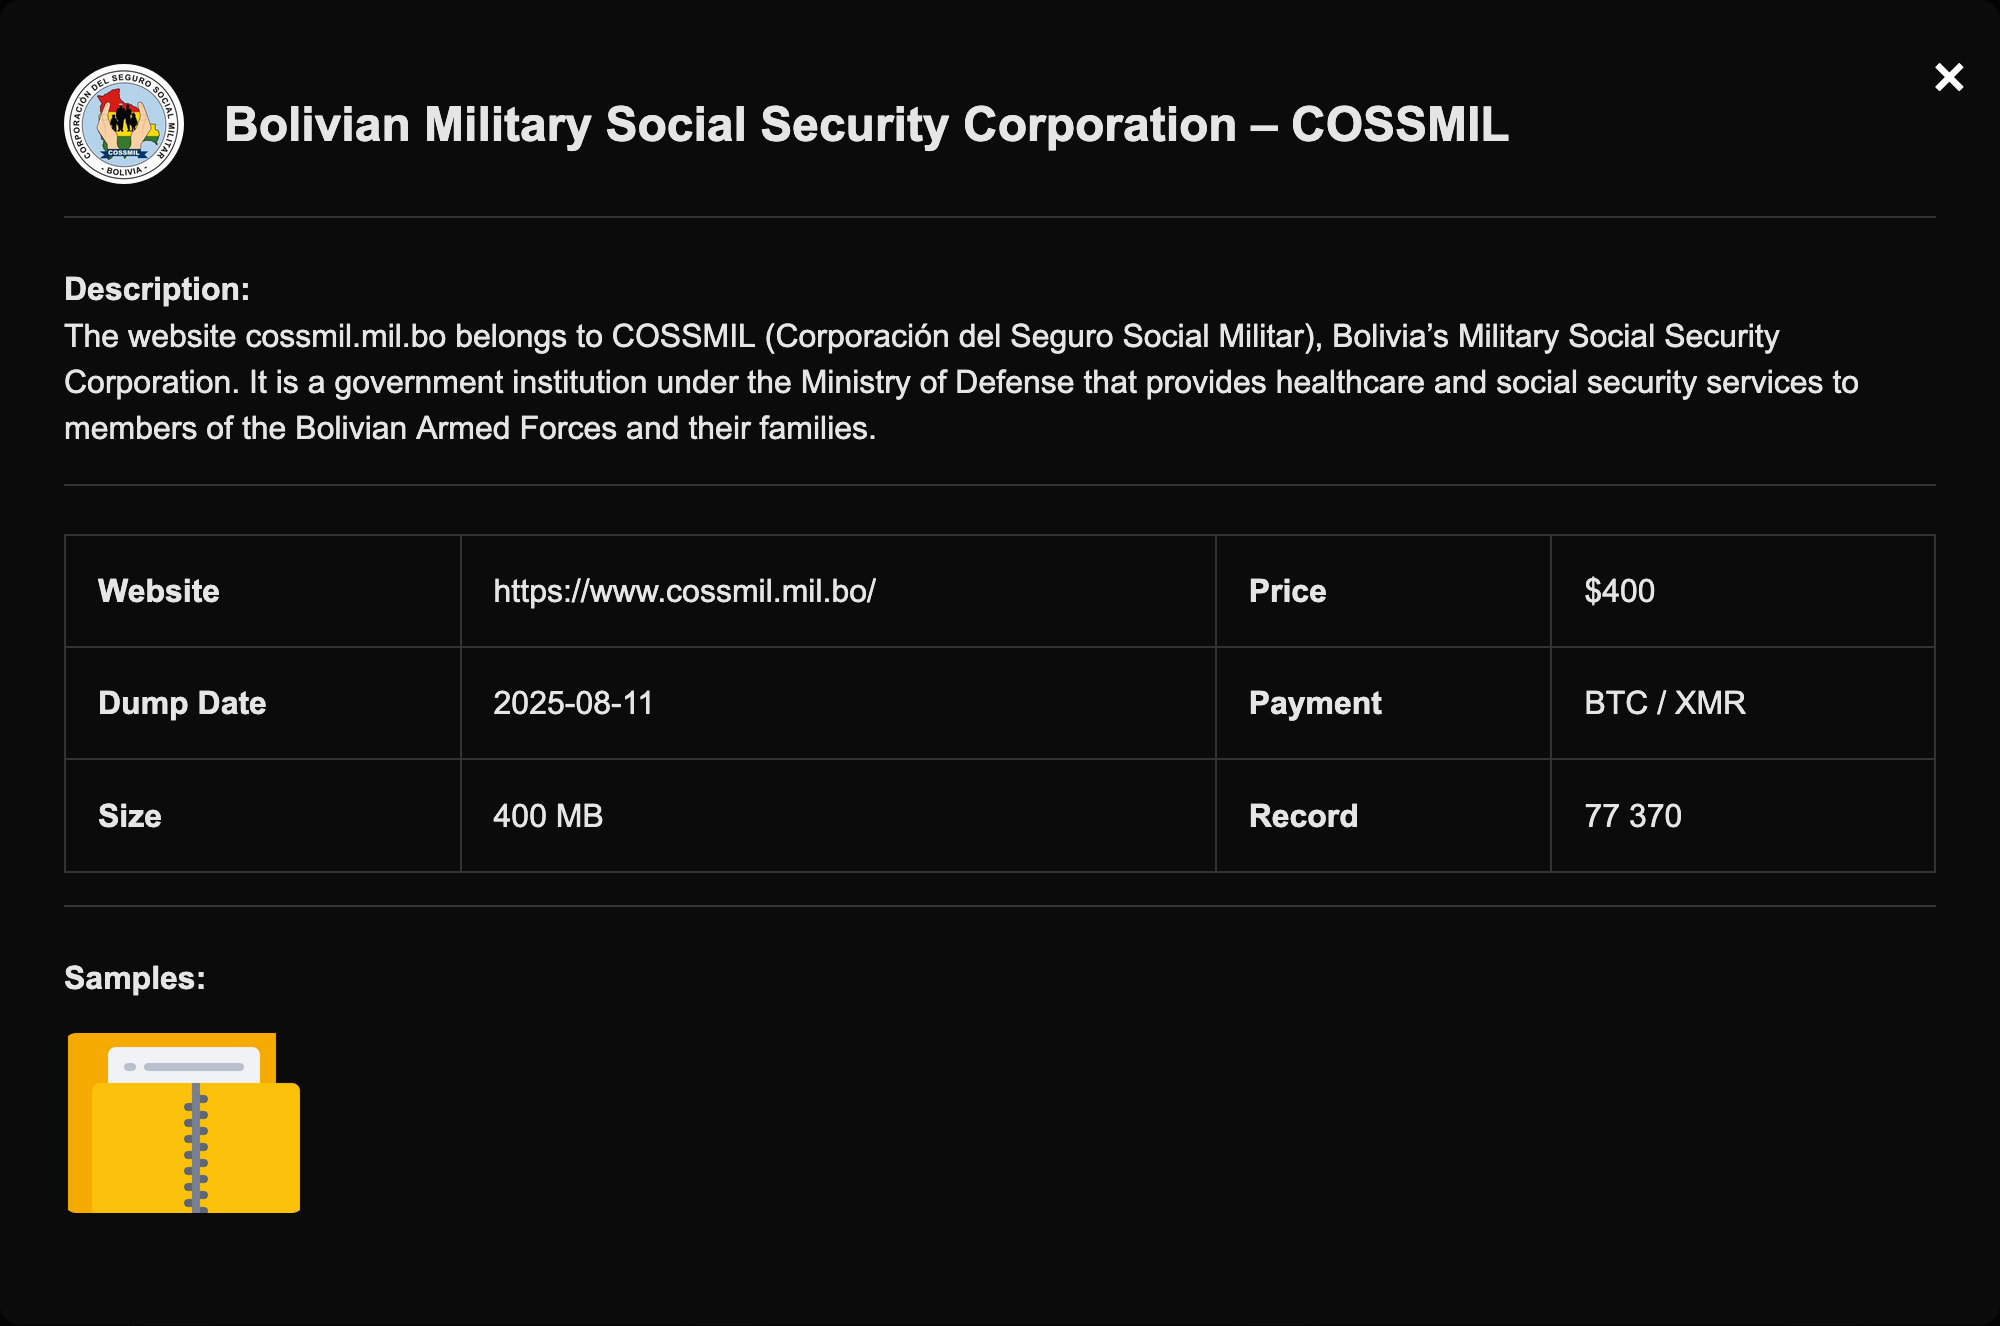Click the 400 MB size value
The height and width of the screenshot is (1326, 2000).
point(548,816)
